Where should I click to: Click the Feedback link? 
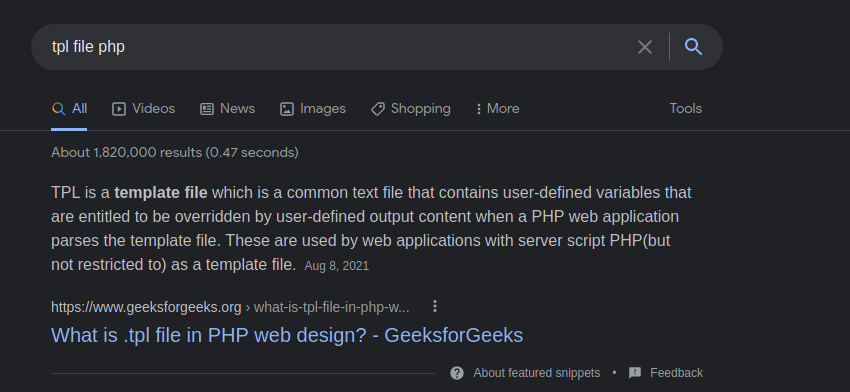point(676,373)
